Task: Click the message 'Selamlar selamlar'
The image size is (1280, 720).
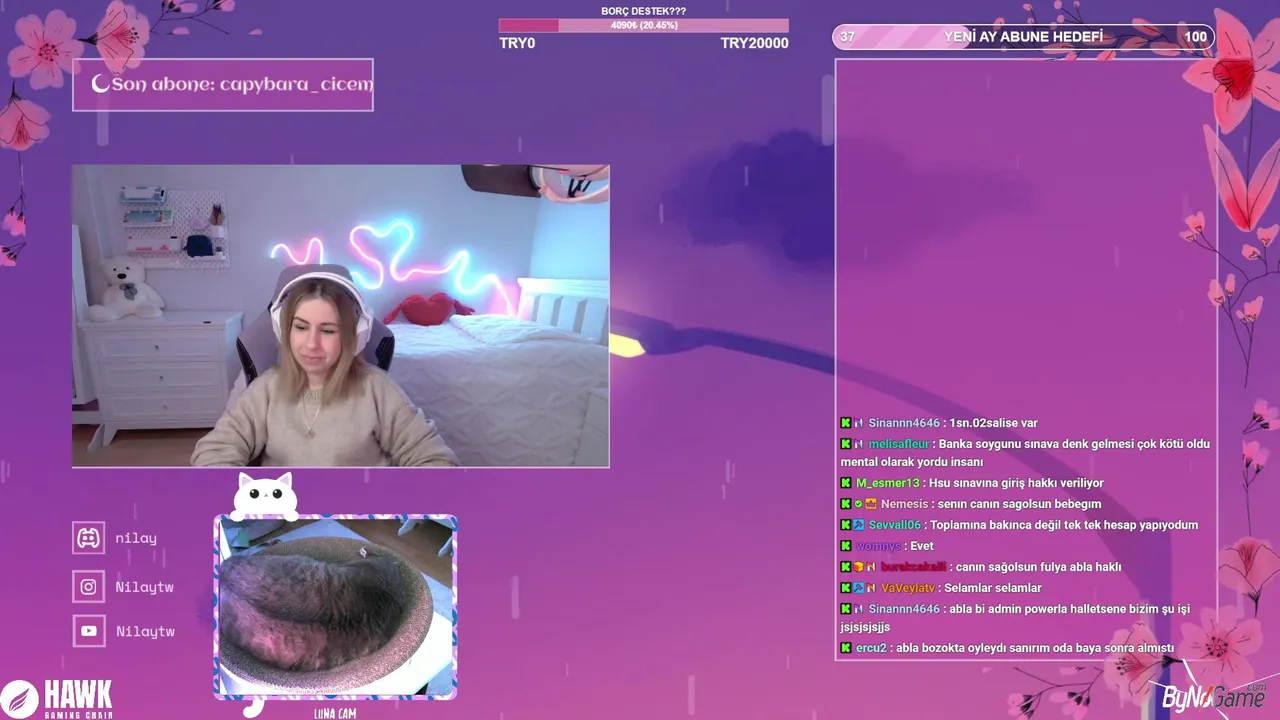Action: click(993, 588)
